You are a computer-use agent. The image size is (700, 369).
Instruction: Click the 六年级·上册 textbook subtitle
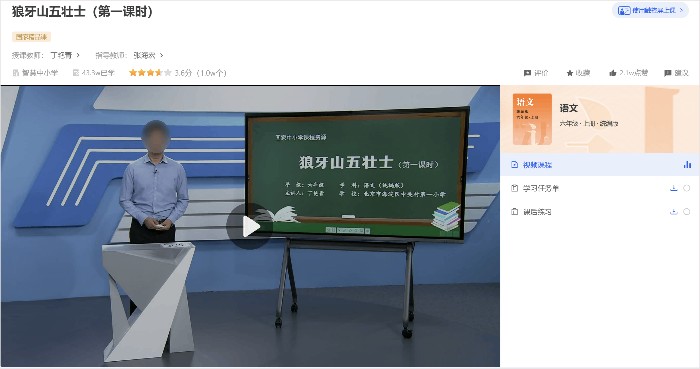pos(589,124)
